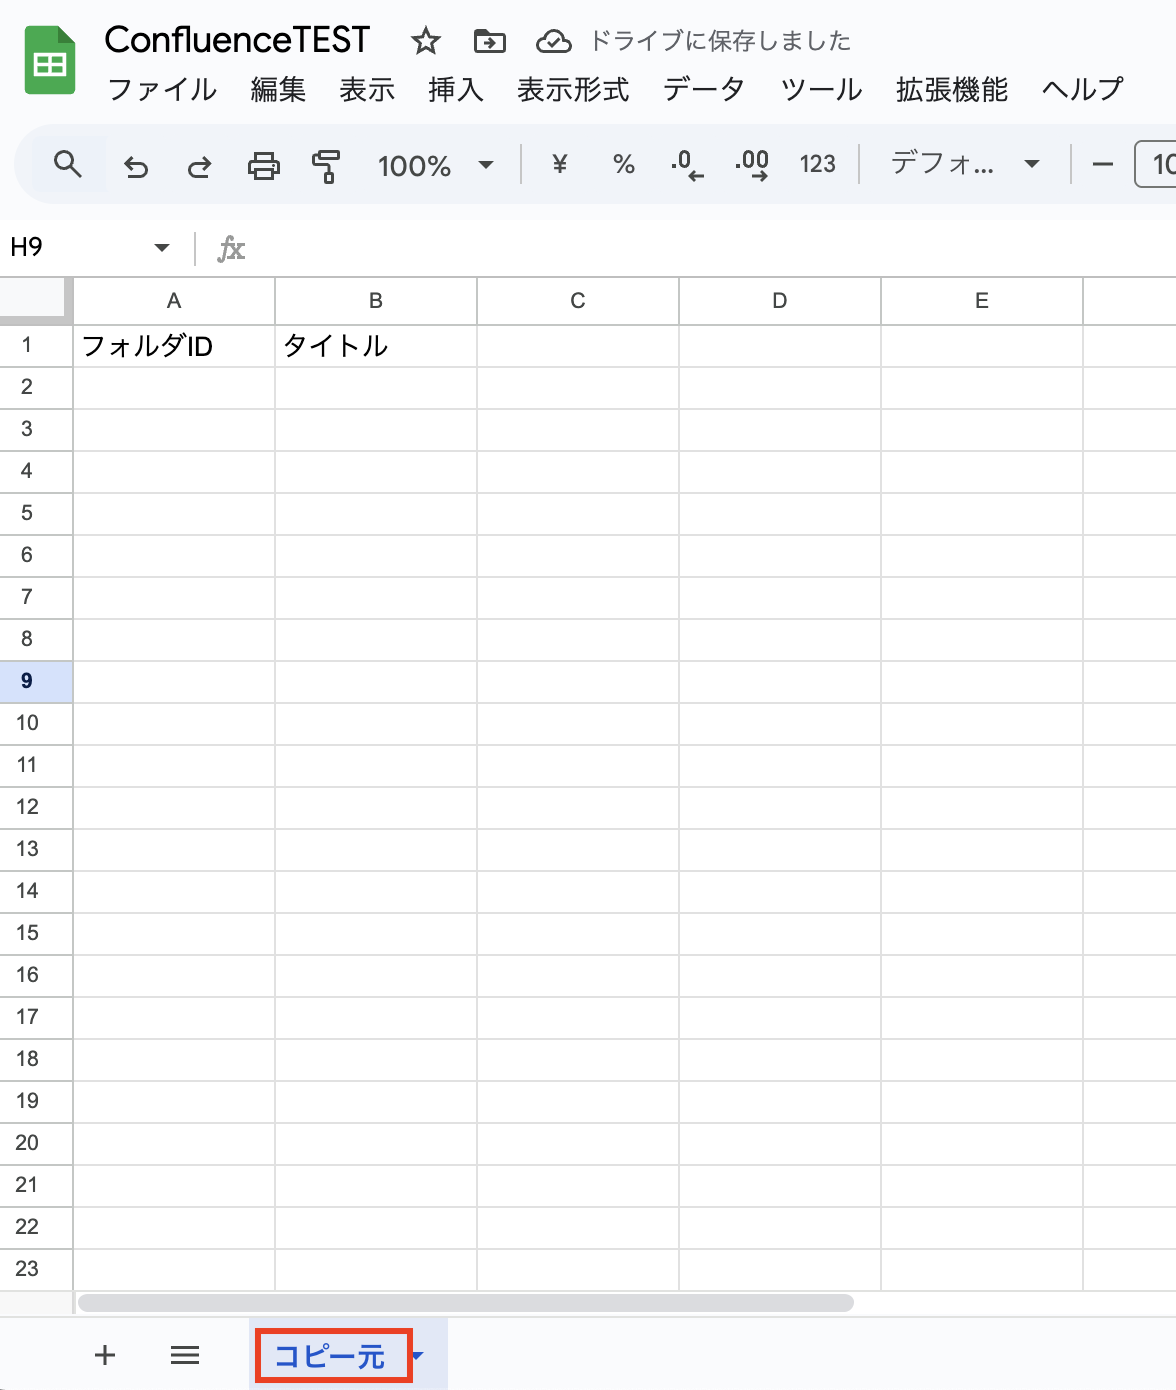The width and height of the screenshot is (1176, 1390).
Task: Select the コピー元 sheet tab
Action: pos(330,1356)
